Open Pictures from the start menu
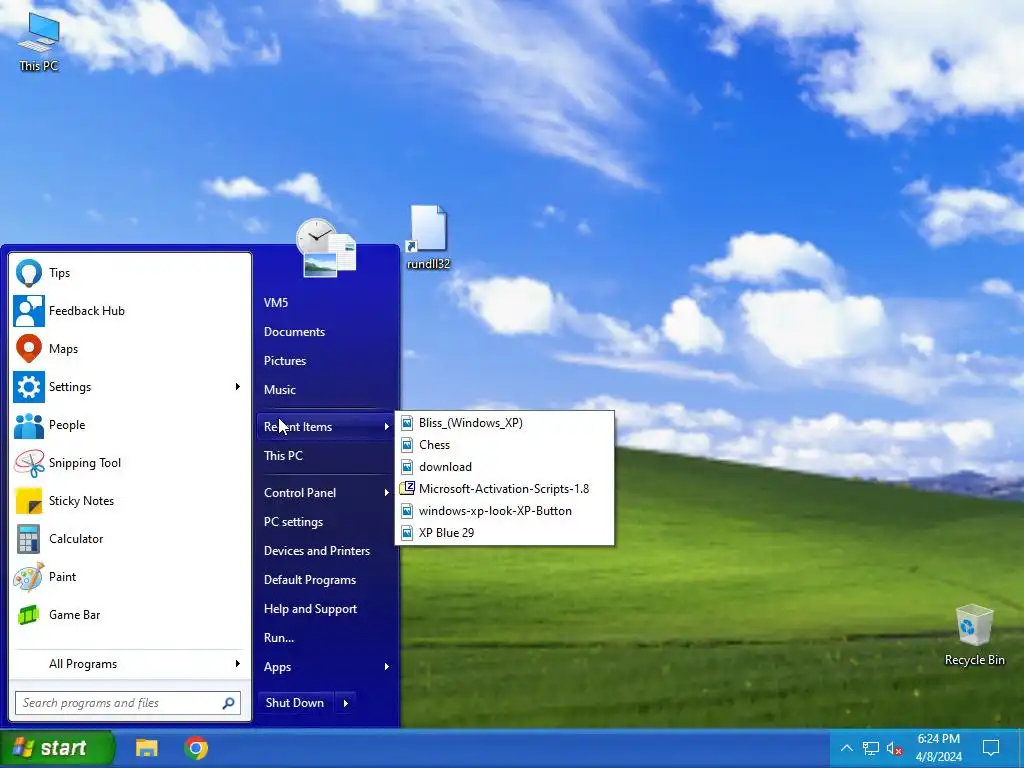This screenshot has width=1024, height=768. click(x=325, y=360)
